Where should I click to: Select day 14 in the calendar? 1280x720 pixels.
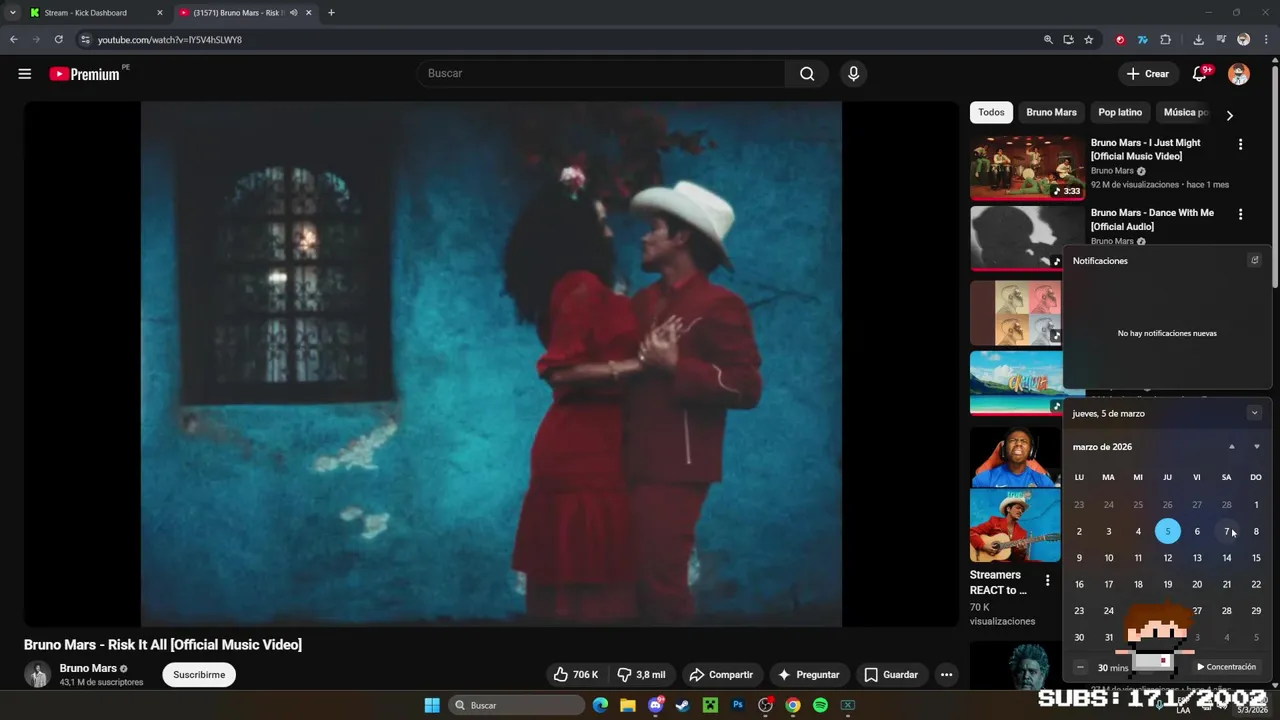pos(1227,558)
